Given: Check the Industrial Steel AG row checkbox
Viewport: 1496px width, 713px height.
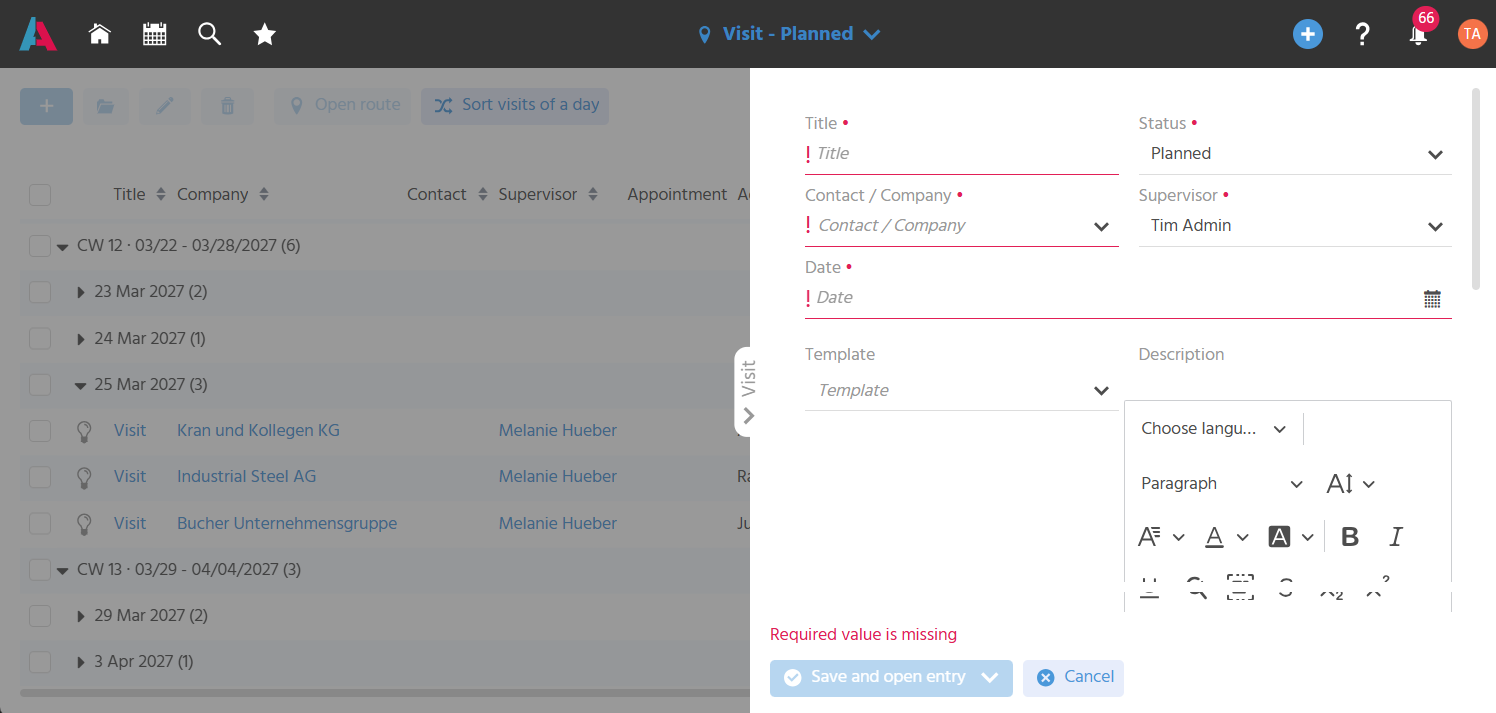Looking at the screenshot, I should pos(40,477).
